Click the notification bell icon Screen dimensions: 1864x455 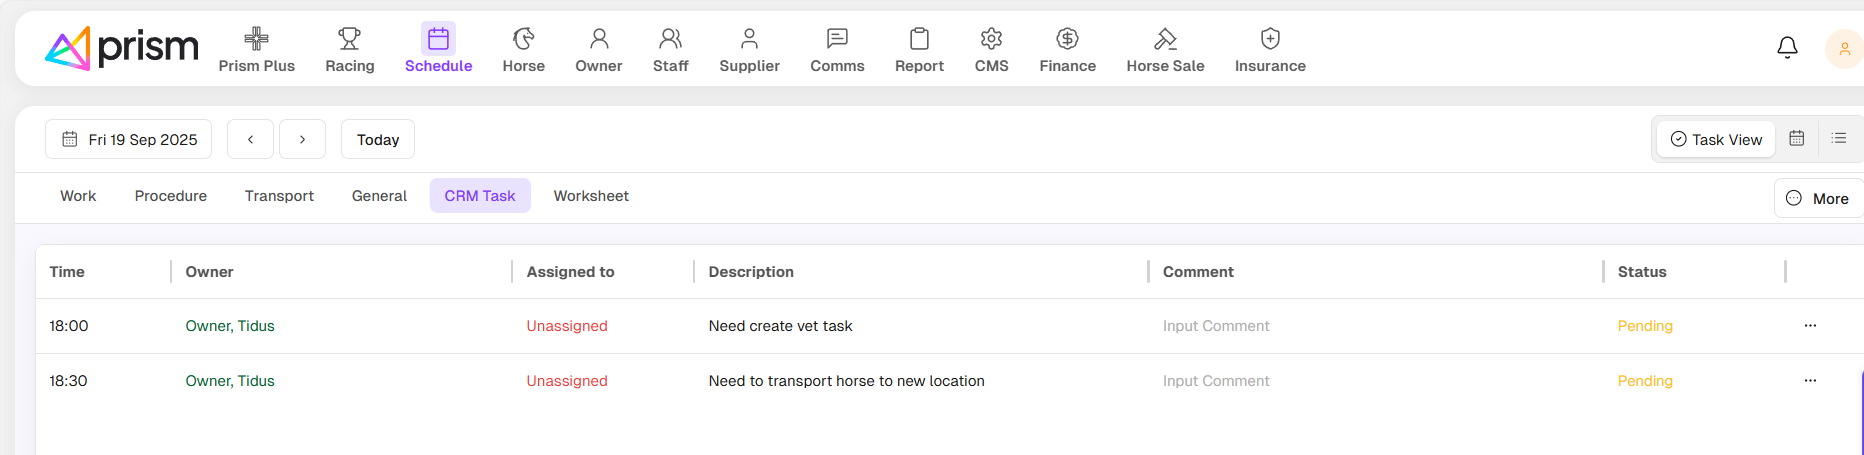pos(1787,48)
